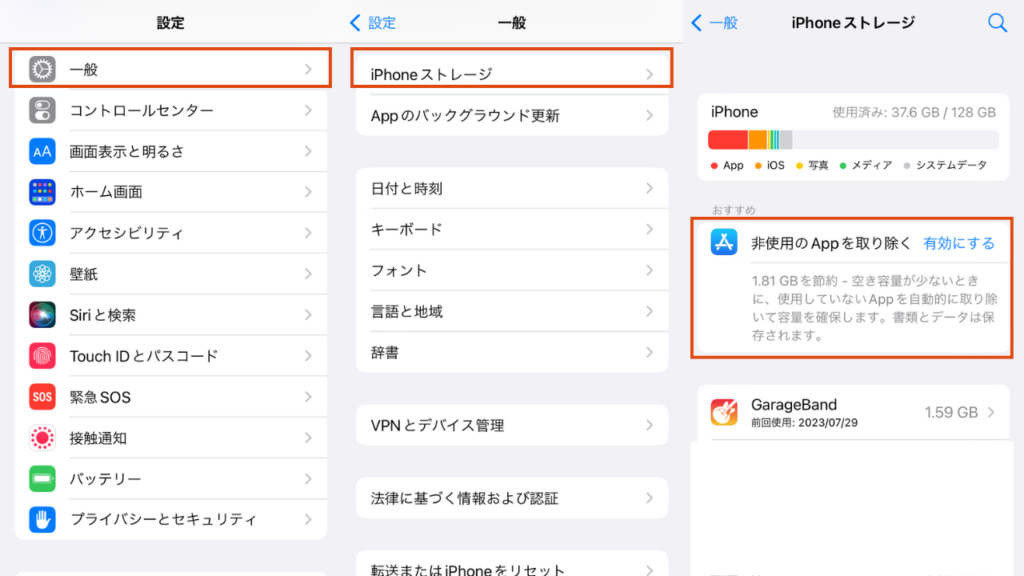Screen dimensions: 1024x576
Task: Tap the コントロールセンター toggle icon
Action: [x=42, y=110]
